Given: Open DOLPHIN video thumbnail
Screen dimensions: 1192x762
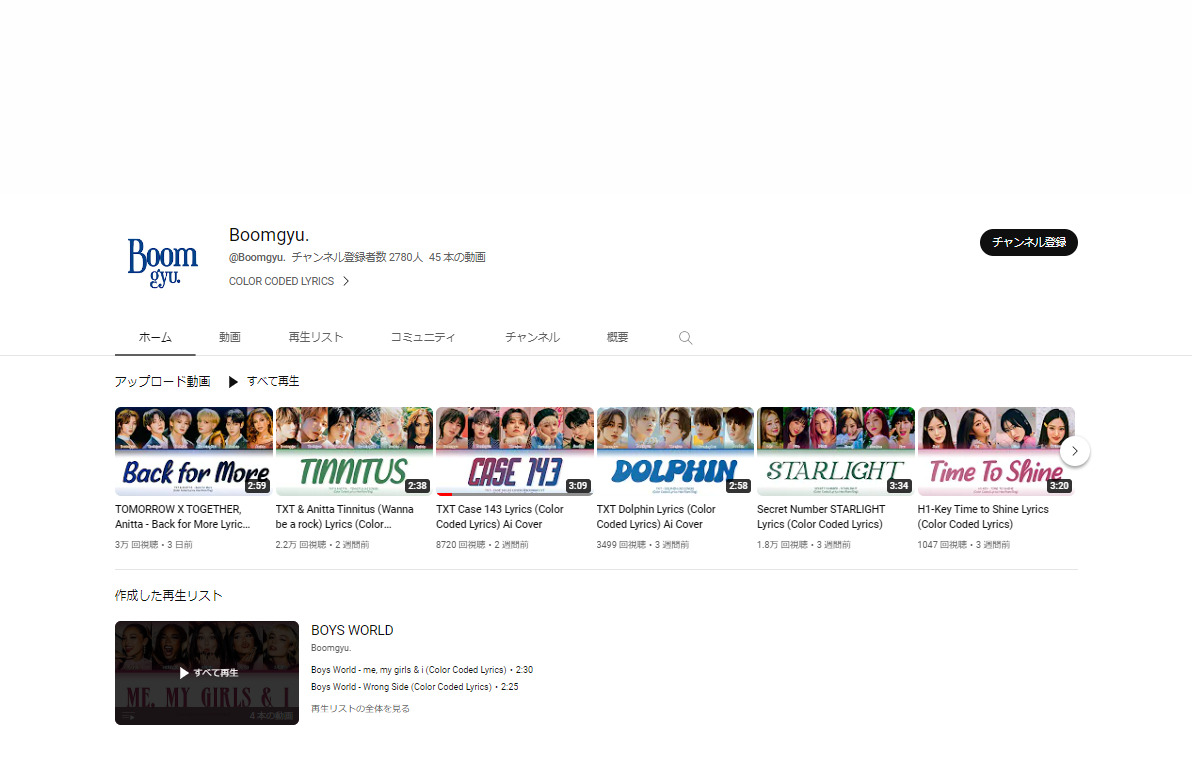Looking at the screenshot, I should click(x=675, y=451).
